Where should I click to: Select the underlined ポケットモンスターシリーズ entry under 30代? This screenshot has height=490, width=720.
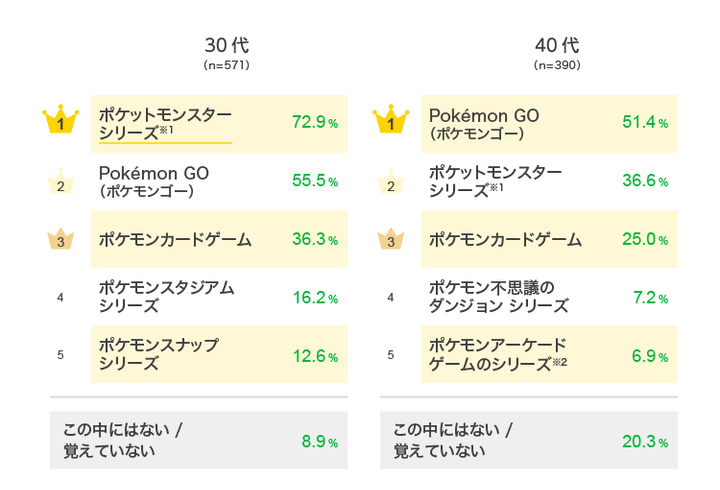point(165,124)
